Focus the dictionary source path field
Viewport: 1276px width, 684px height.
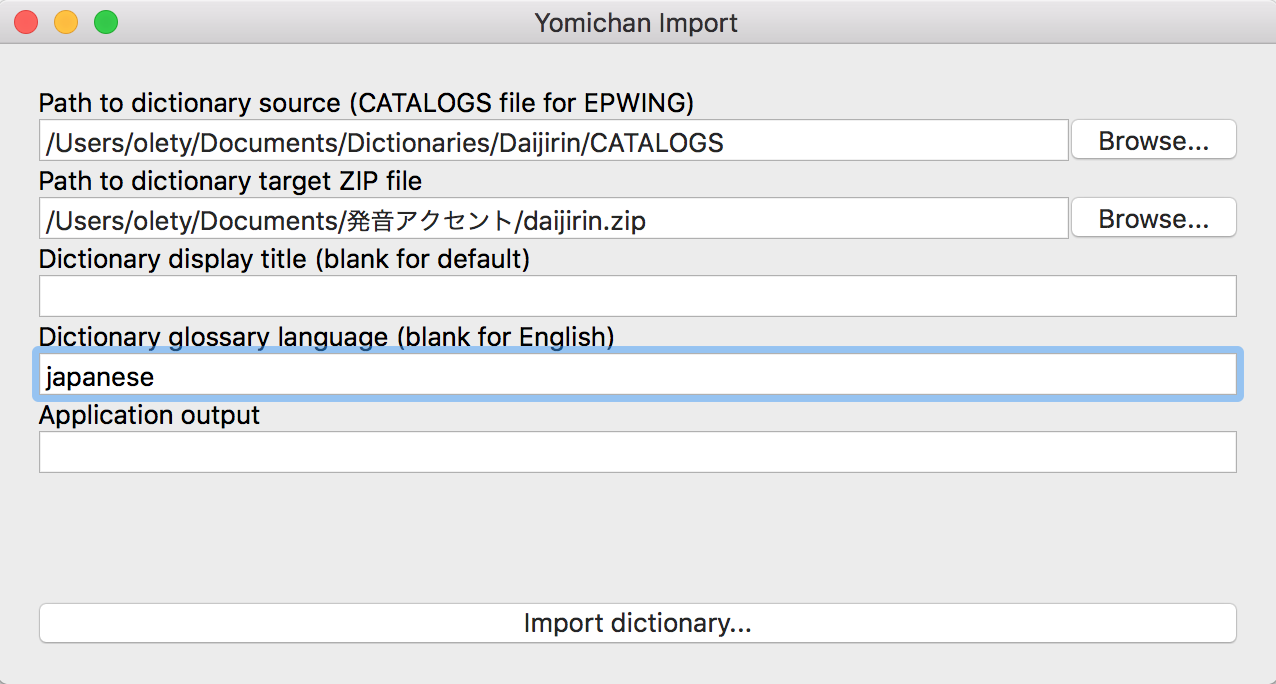(554, 141)
